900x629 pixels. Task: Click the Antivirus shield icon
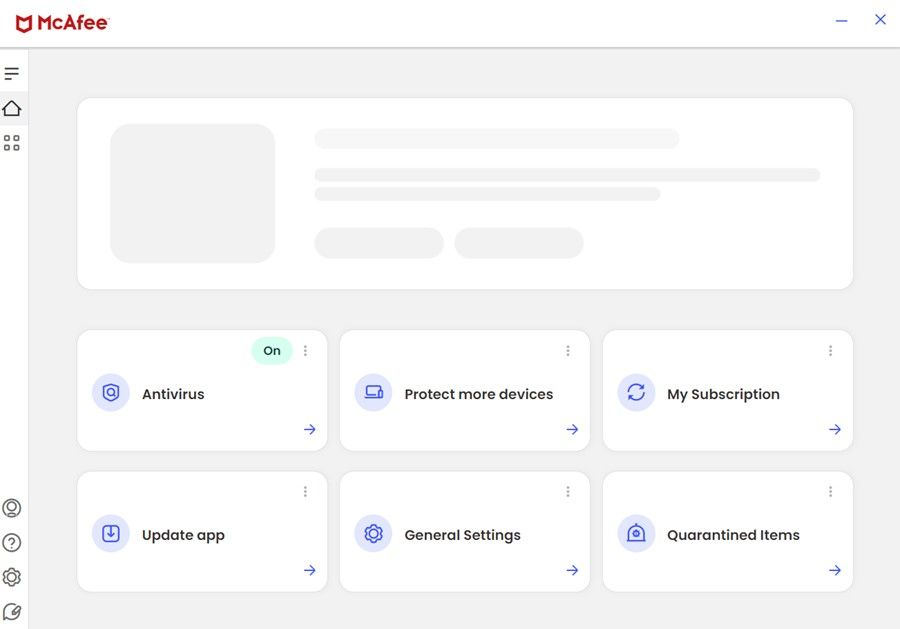click(x=111, y=393)
